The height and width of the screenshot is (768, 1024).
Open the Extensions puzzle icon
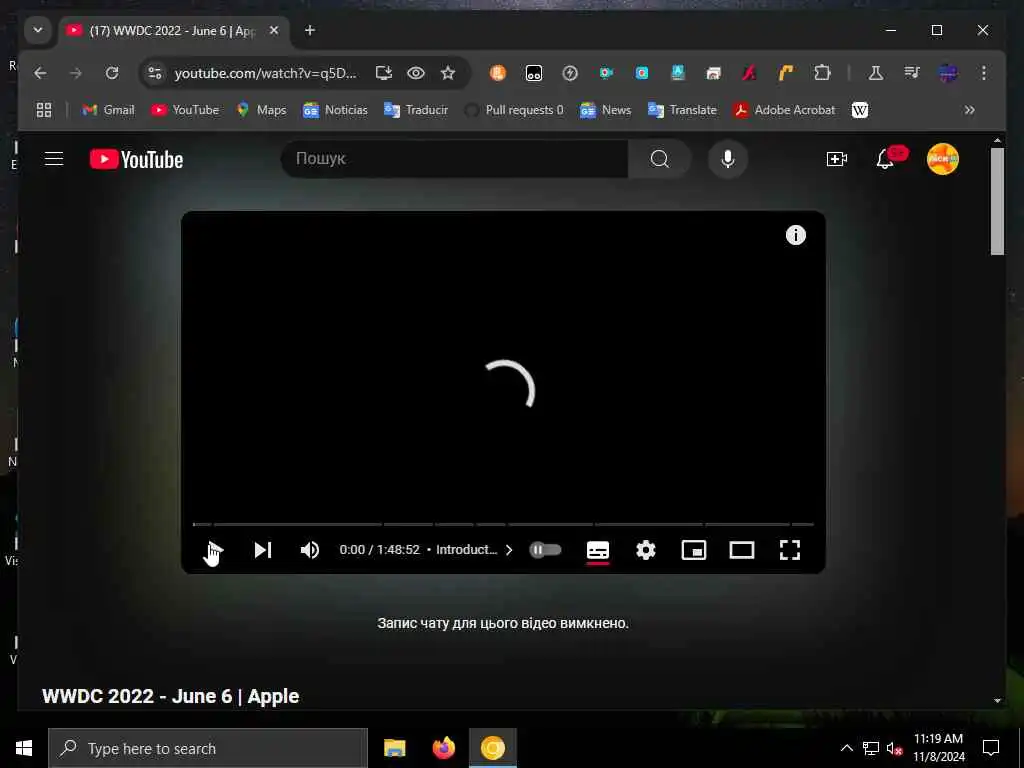coord(822,73)
